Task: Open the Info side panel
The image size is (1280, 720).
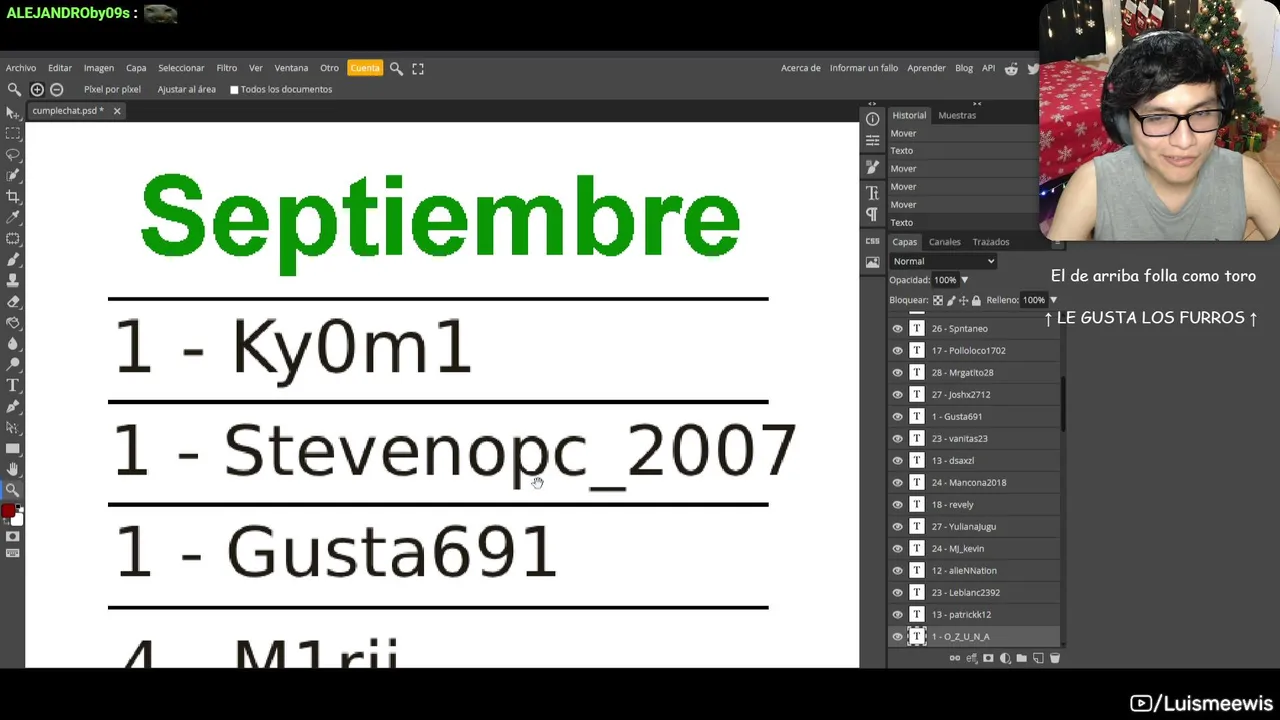Action: coord(872,119)
